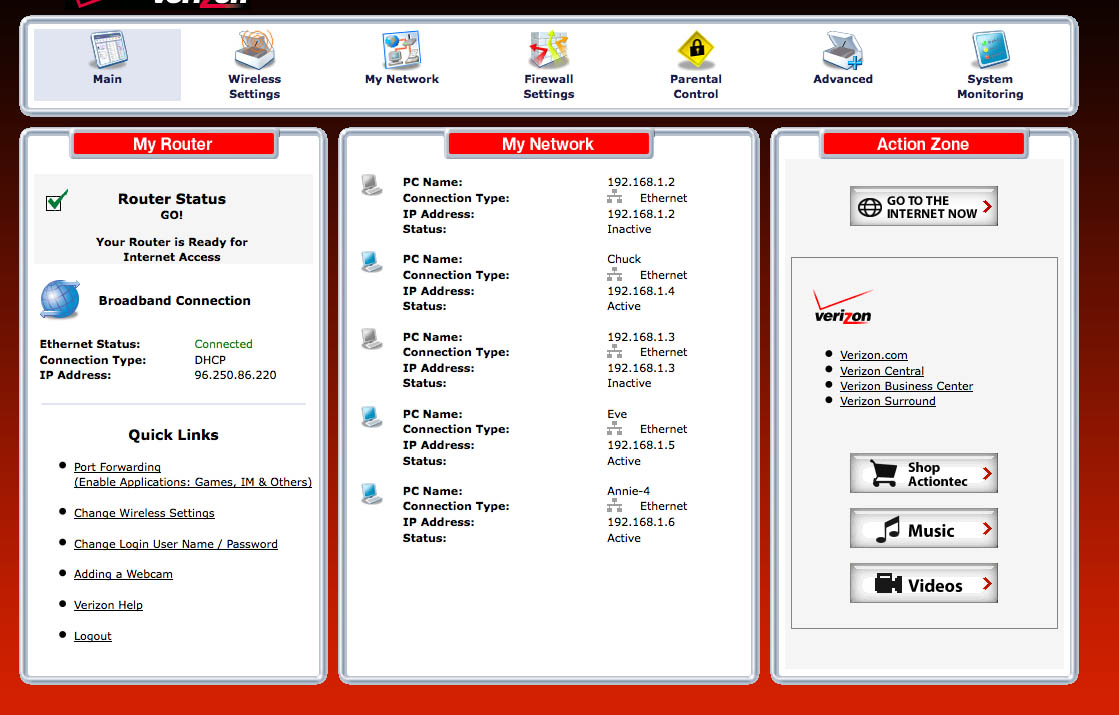Click the PC name Chuck
The width and height of the screenshot is (1119, 715).
[624, 259]
